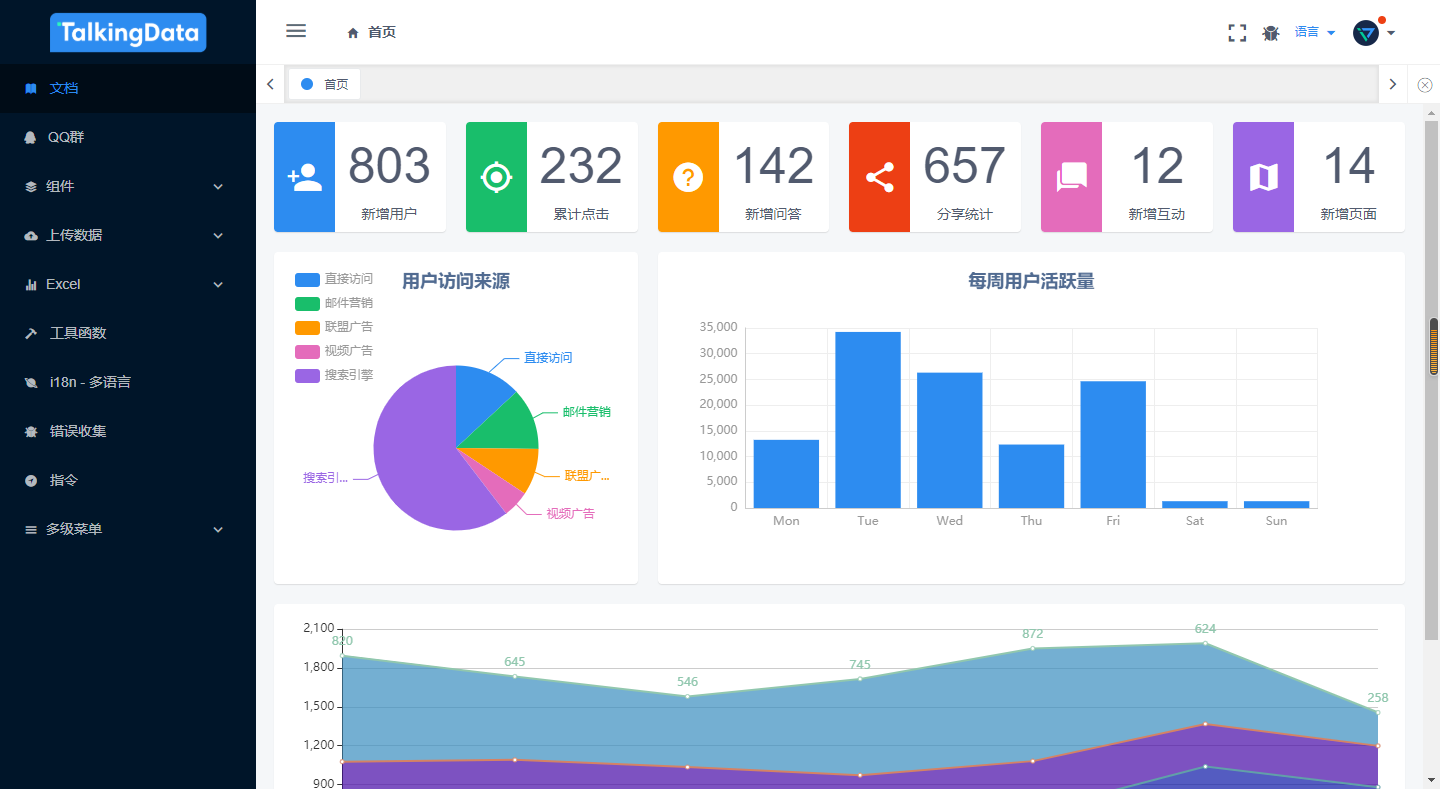Click the 组件 layers icon in sidebar
The height and width of the screenshot is (789, 1440).
(x=30, y=186)
